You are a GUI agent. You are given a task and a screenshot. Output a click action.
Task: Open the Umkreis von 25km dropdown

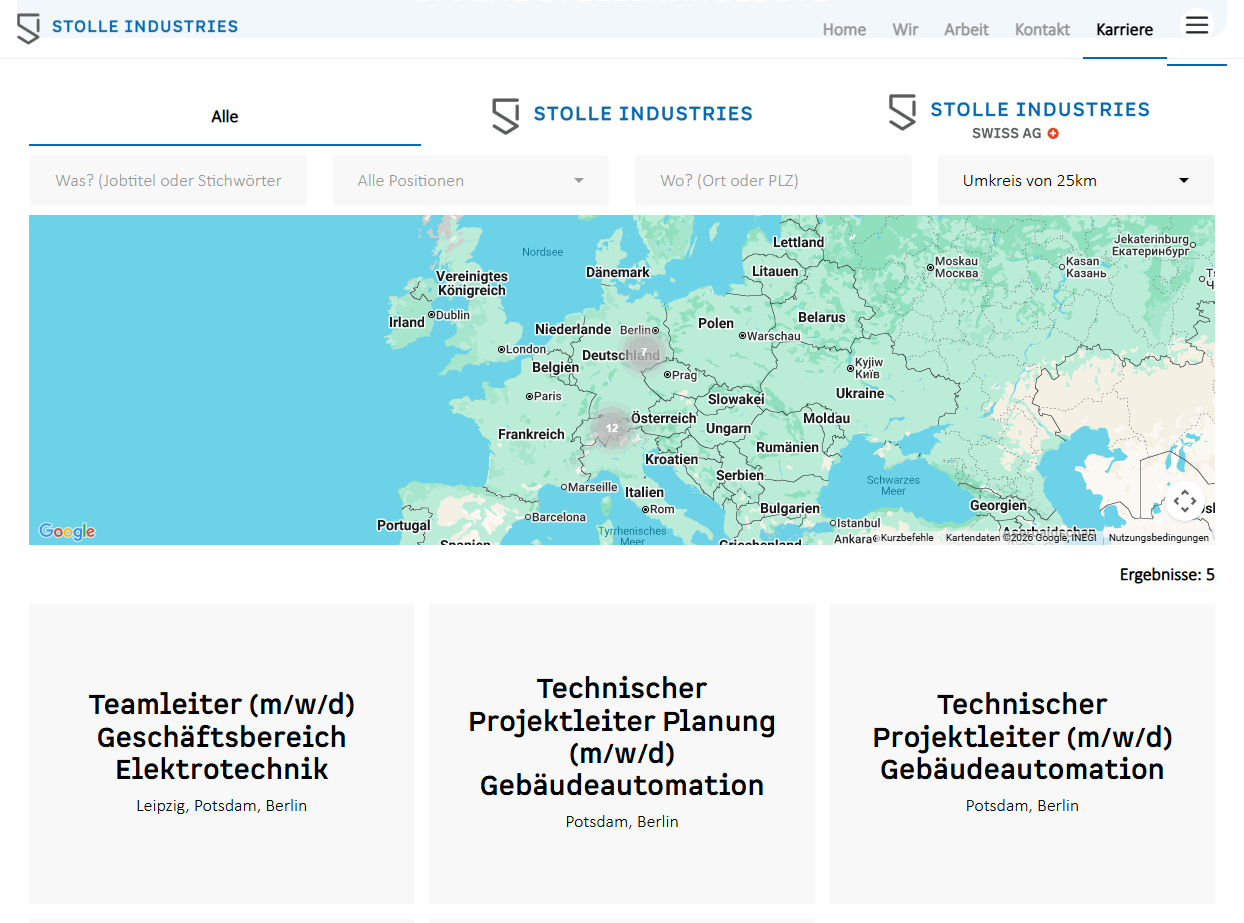(1075, 181)
